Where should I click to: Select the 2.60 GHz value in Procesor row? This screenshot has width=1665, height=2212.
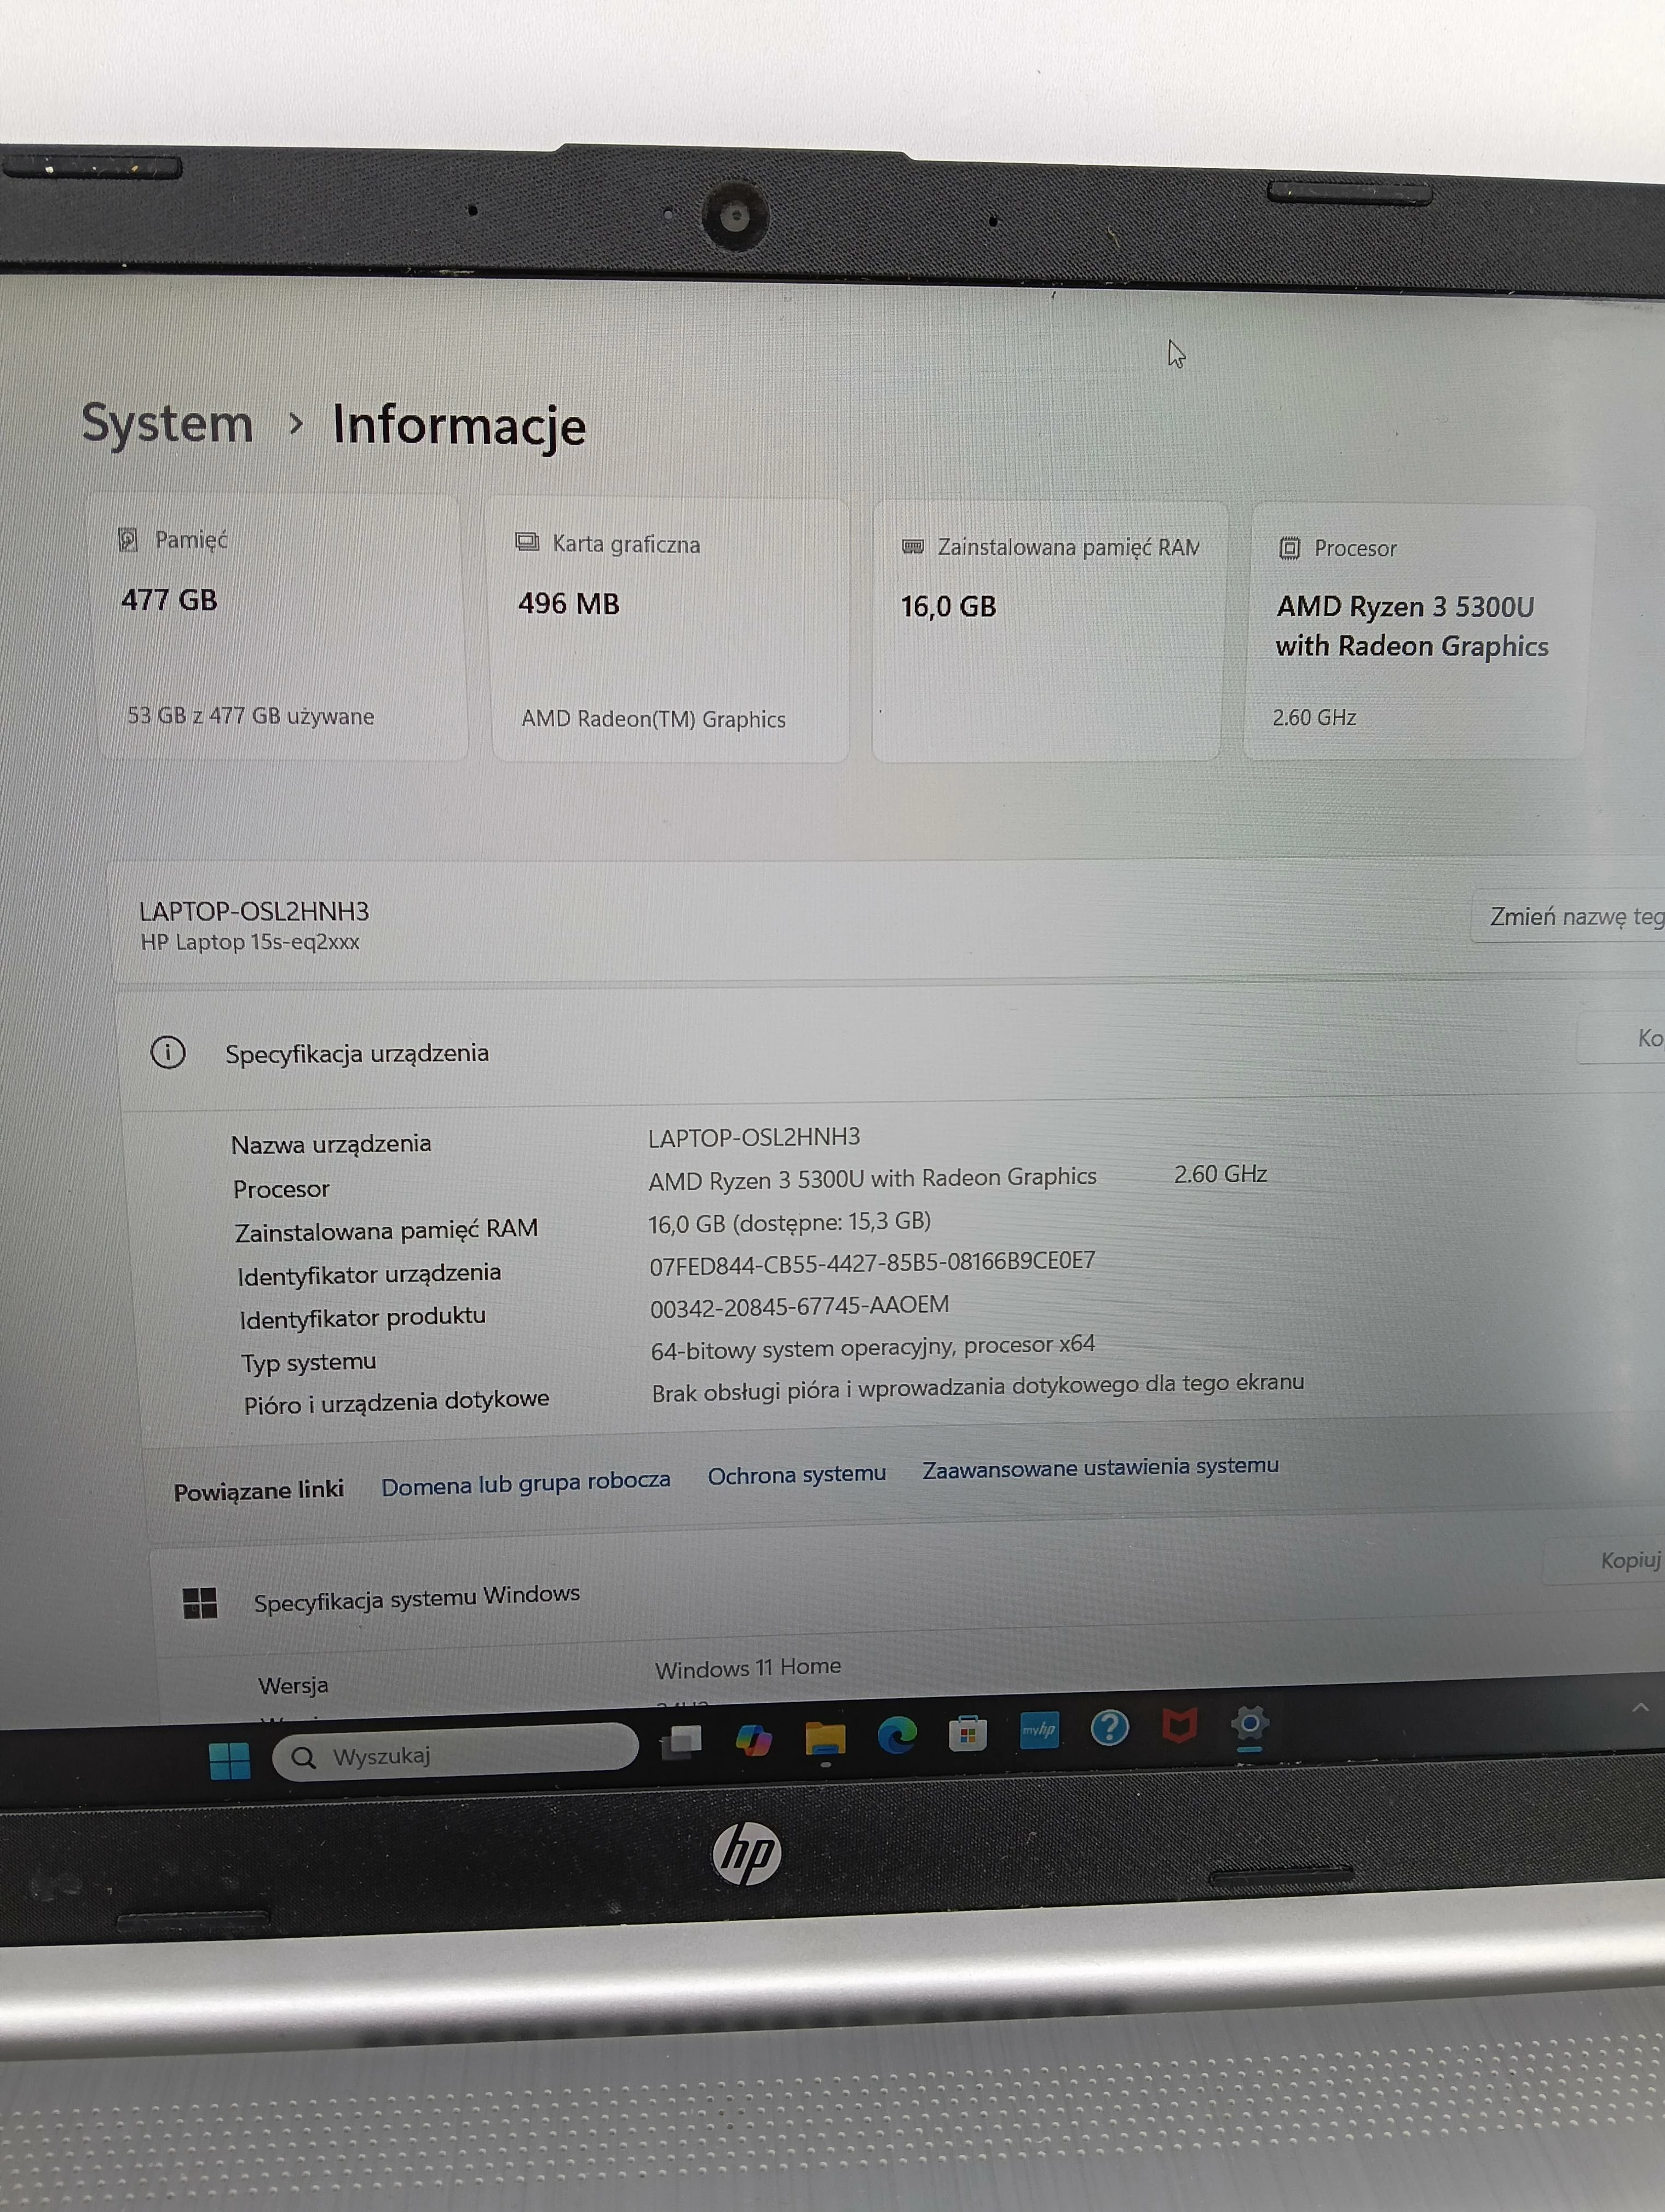pos(1220,1174)
